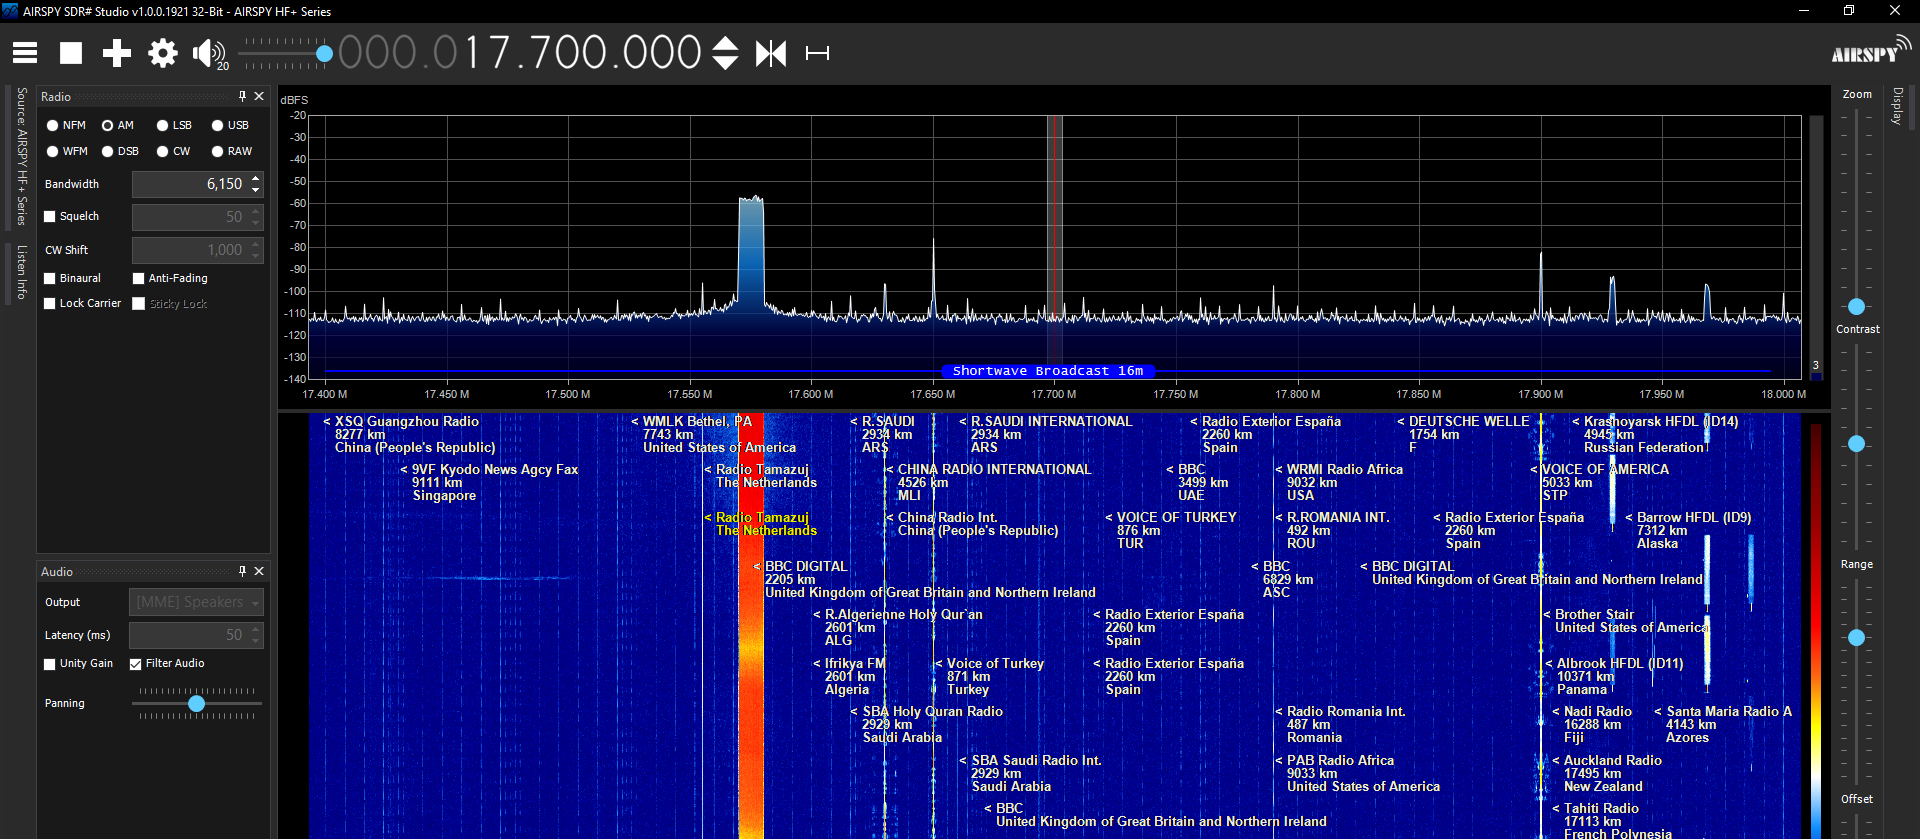Screen dimensions: 1920x839
Task: Click the XSQ Guangzhou Radio station label
Action: click(x=407, y=422)
